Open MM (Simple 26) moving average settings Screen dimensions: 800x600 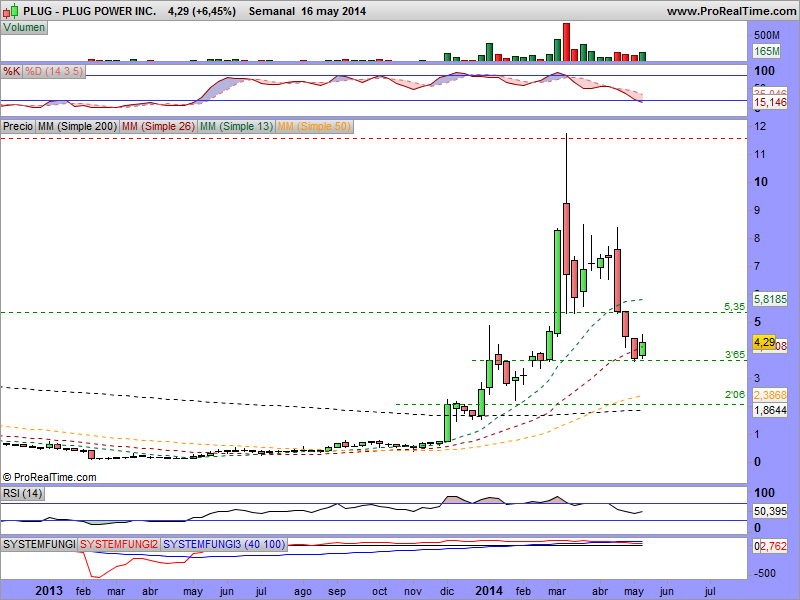point(157,127)
